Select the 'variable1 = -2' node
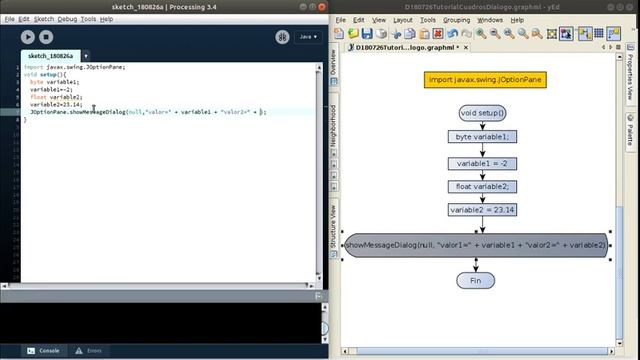The height and width of the screenshot is (360, 640). click(x=482, y=164)
